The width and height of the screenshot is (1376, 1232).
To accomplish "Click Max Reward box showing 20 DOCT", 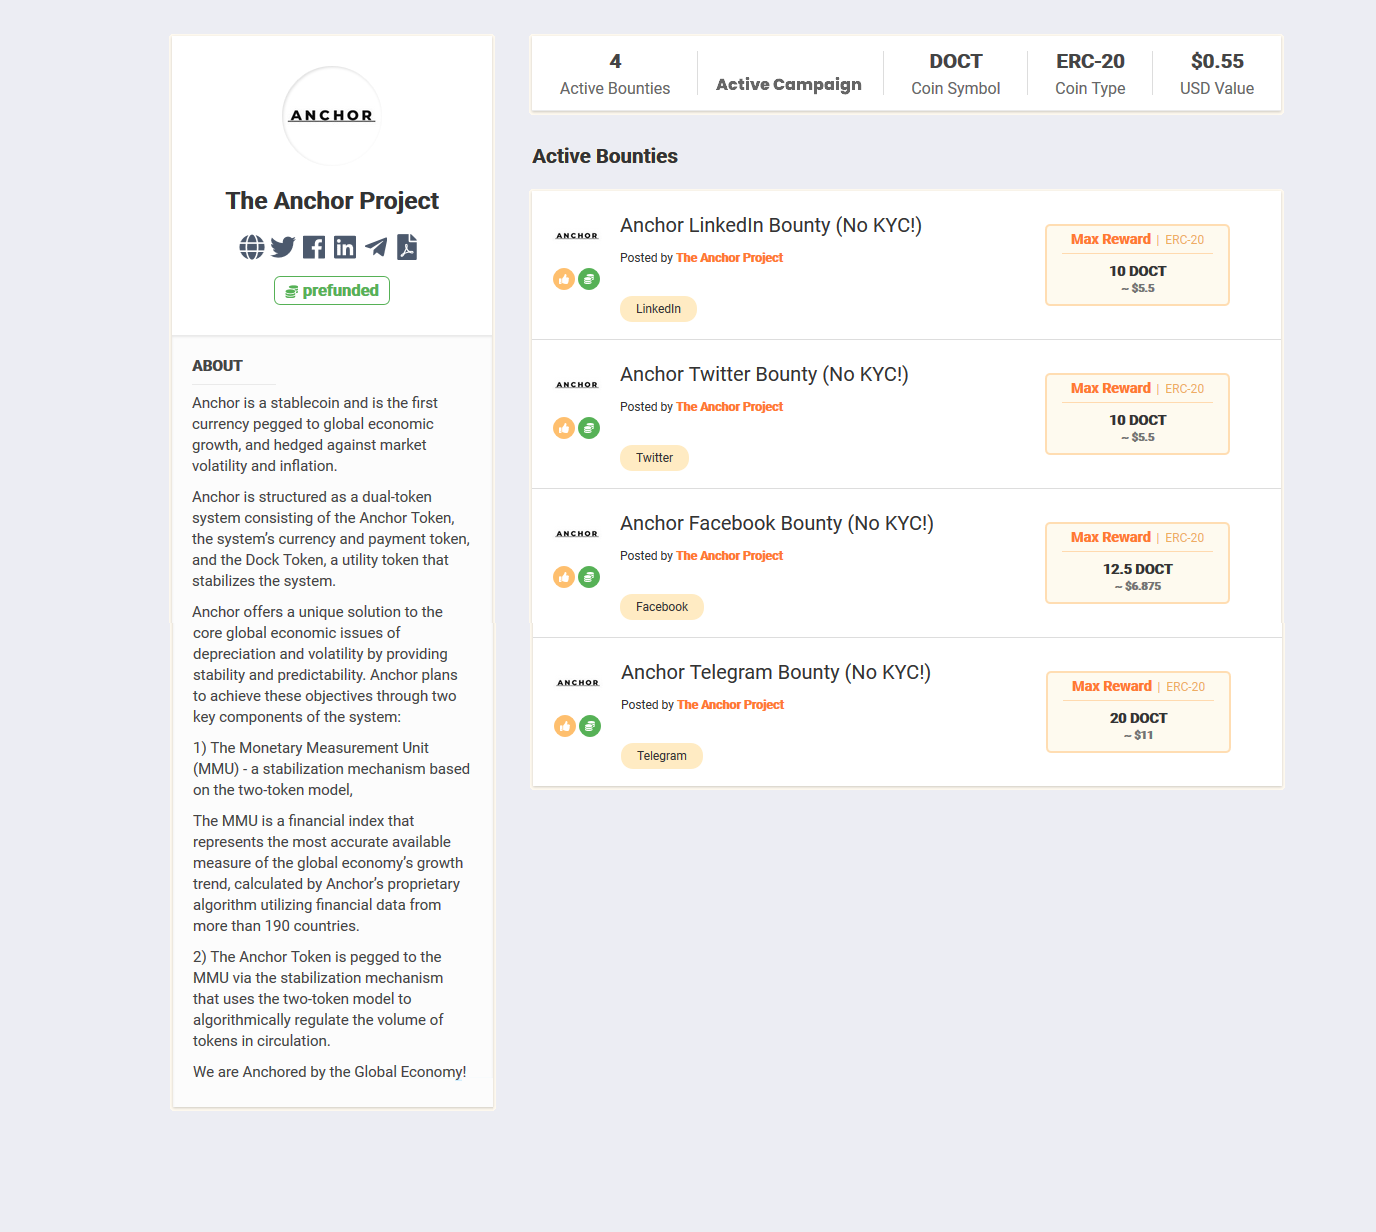I will point(1138,712).
